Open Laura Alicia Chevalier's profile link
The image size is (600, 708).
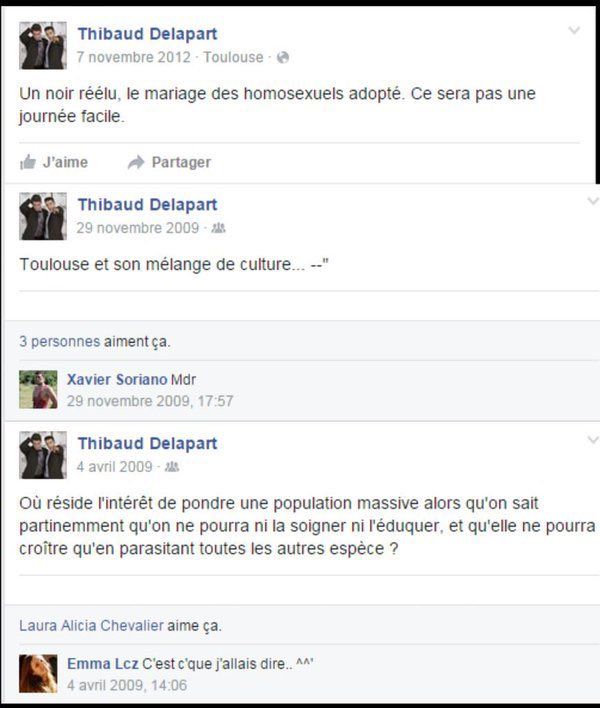point(91,626)
